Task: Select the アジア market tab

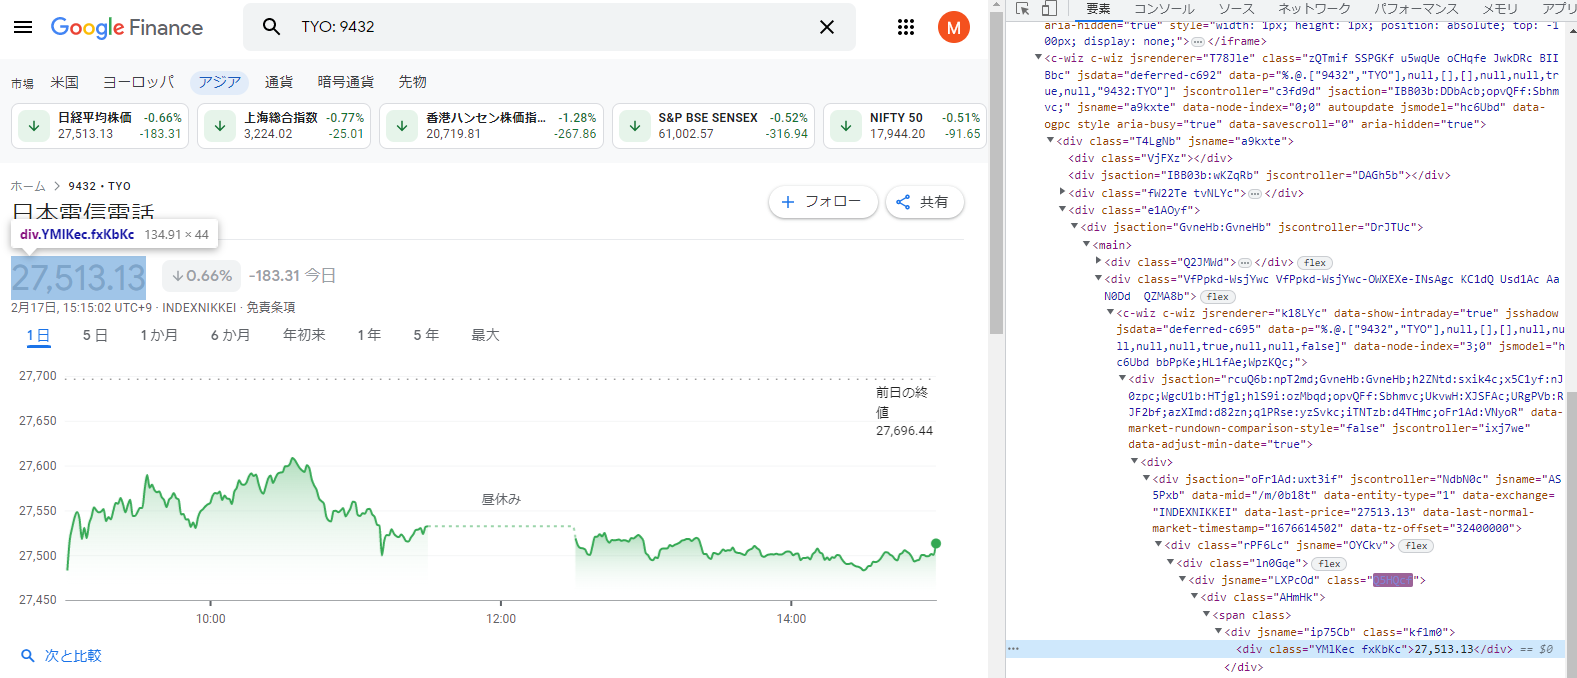Action: coord(220,82)
